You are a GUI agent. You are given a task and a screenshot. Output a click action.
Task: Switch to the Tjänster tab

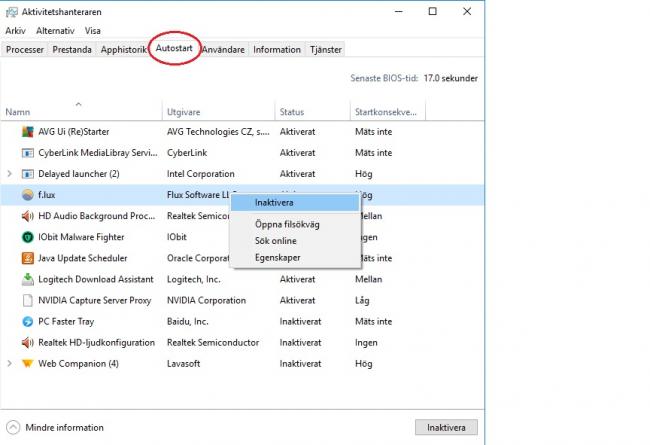(326, 50)
